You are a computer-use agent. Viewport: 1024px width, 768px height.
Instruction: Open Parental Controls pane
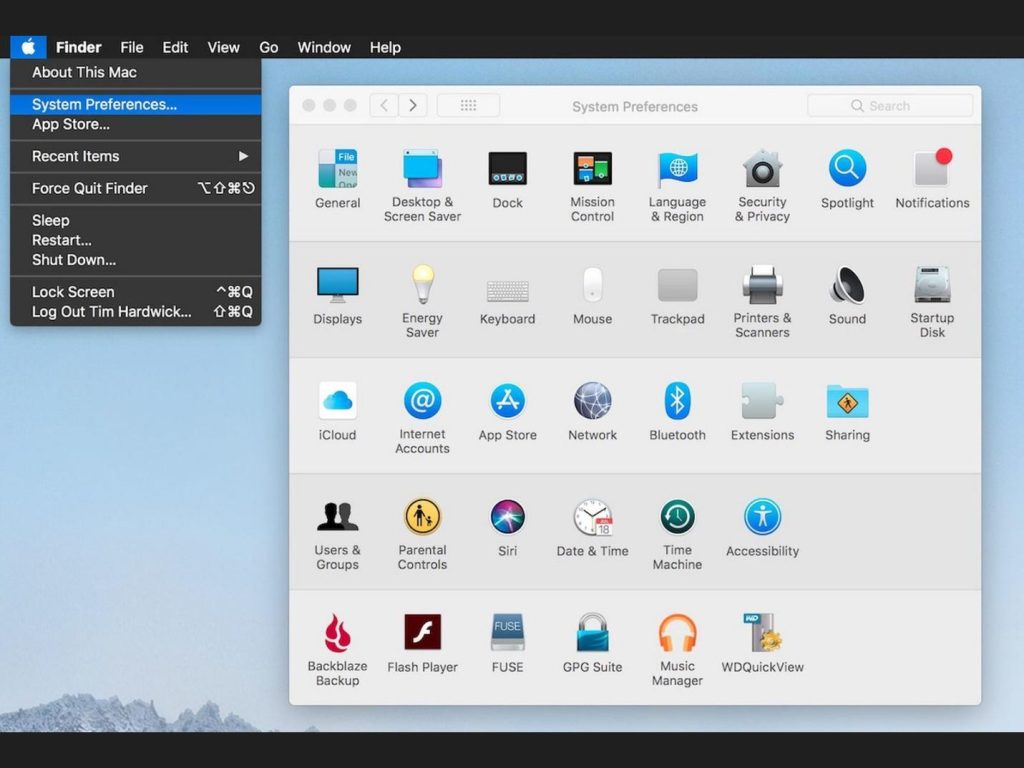[x=423, y=517]
